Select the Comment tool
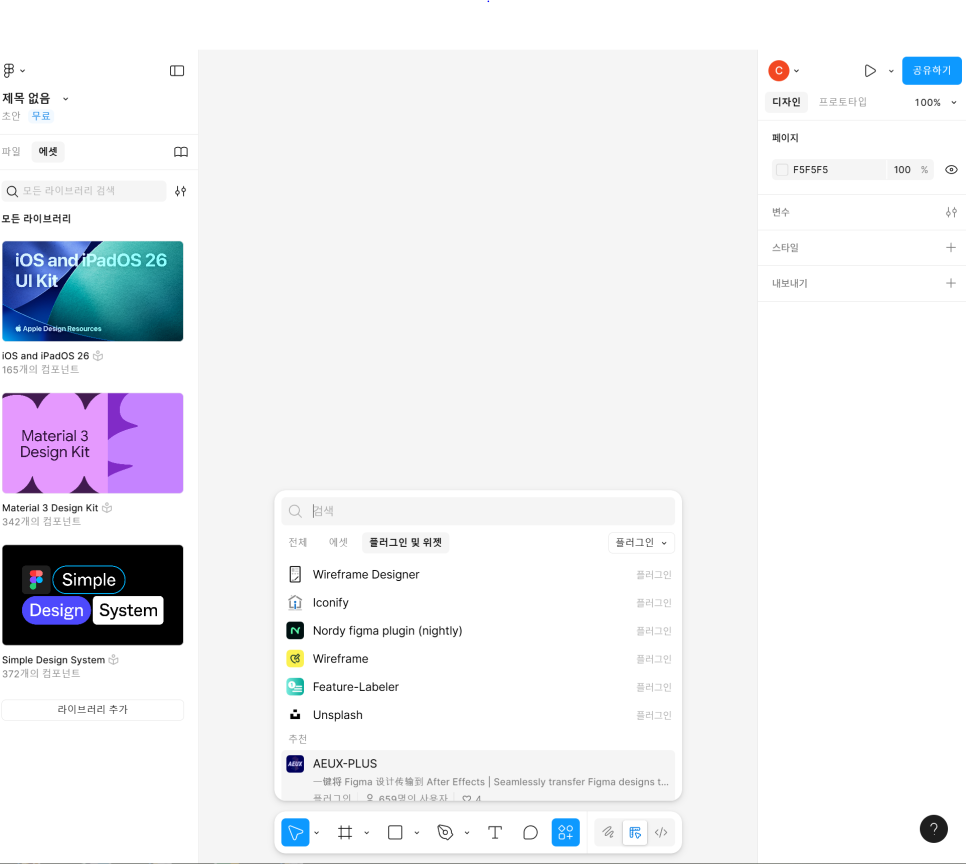The width and height of the screenshot is (966, 864). pyautogui.click(x=530, y=832)
